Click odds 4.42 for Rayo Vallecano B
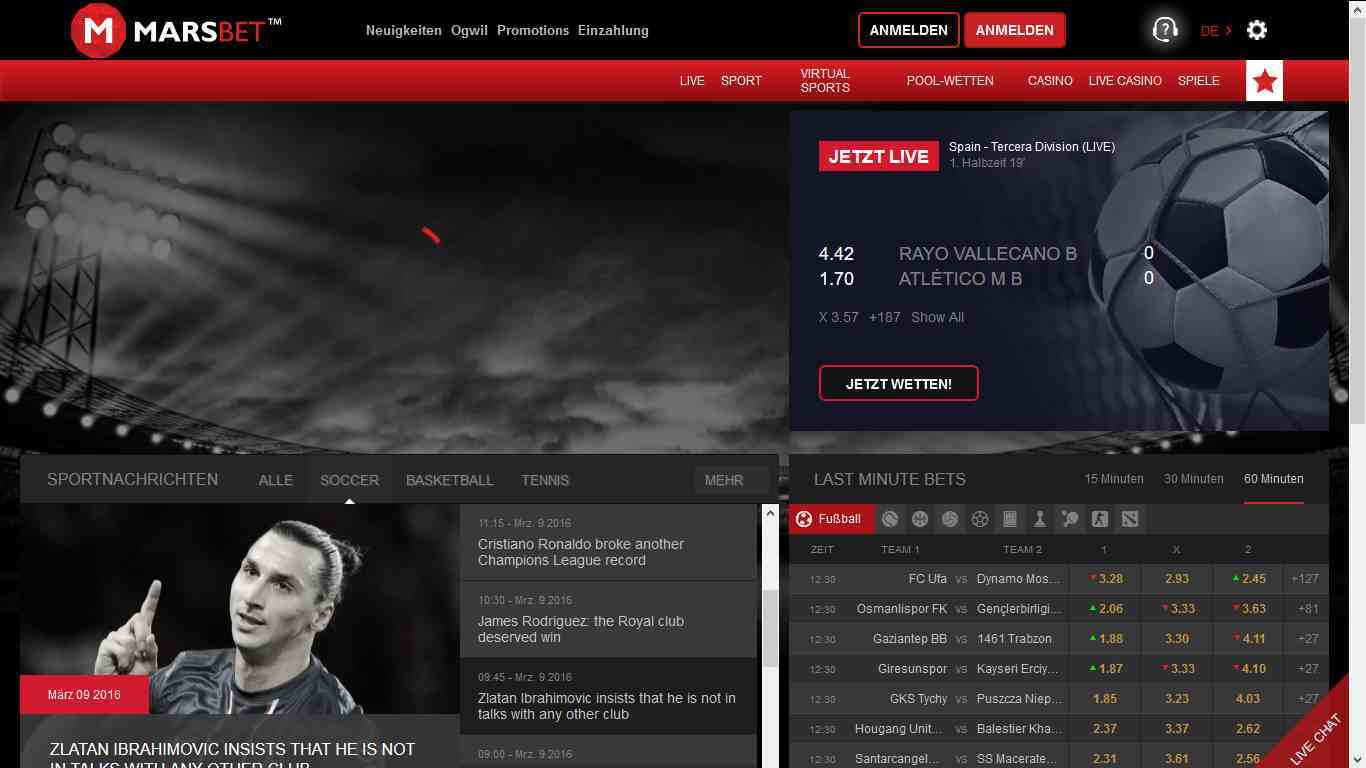1366x768 pixels. (836, 254)
